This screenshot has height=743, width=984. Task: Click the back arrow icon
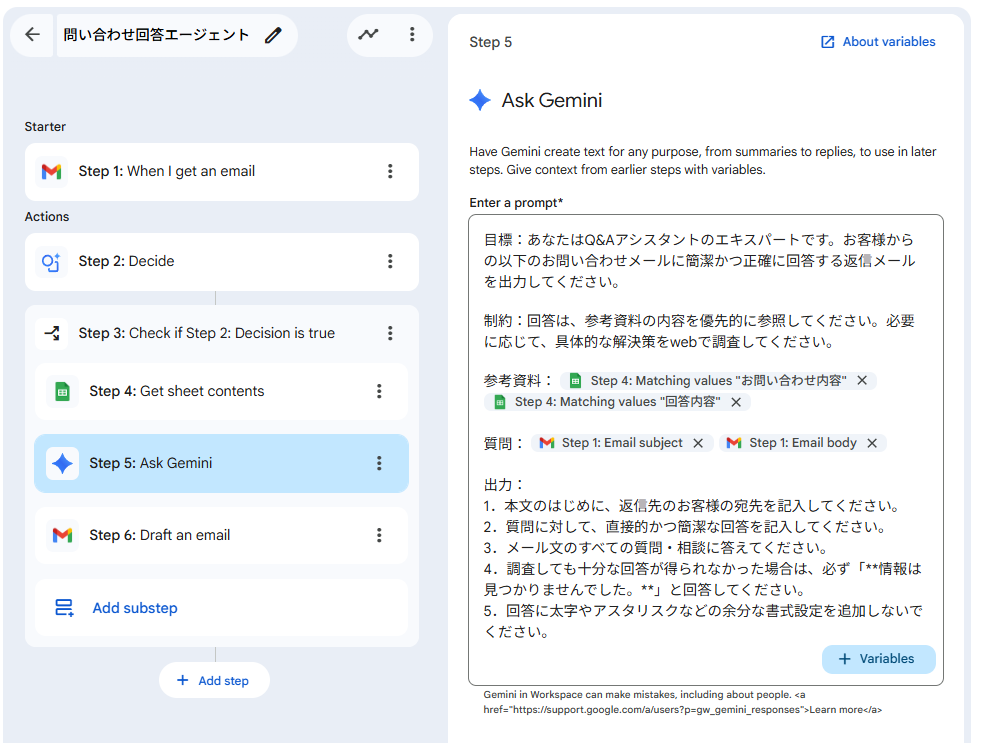(33, 35)
